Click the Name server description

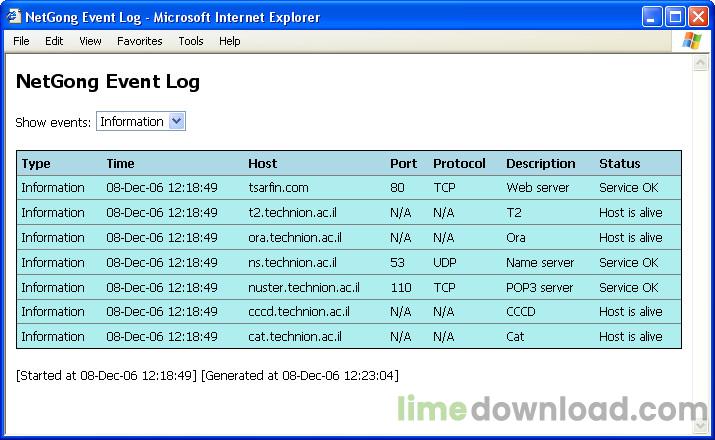[x=540, y=263]
